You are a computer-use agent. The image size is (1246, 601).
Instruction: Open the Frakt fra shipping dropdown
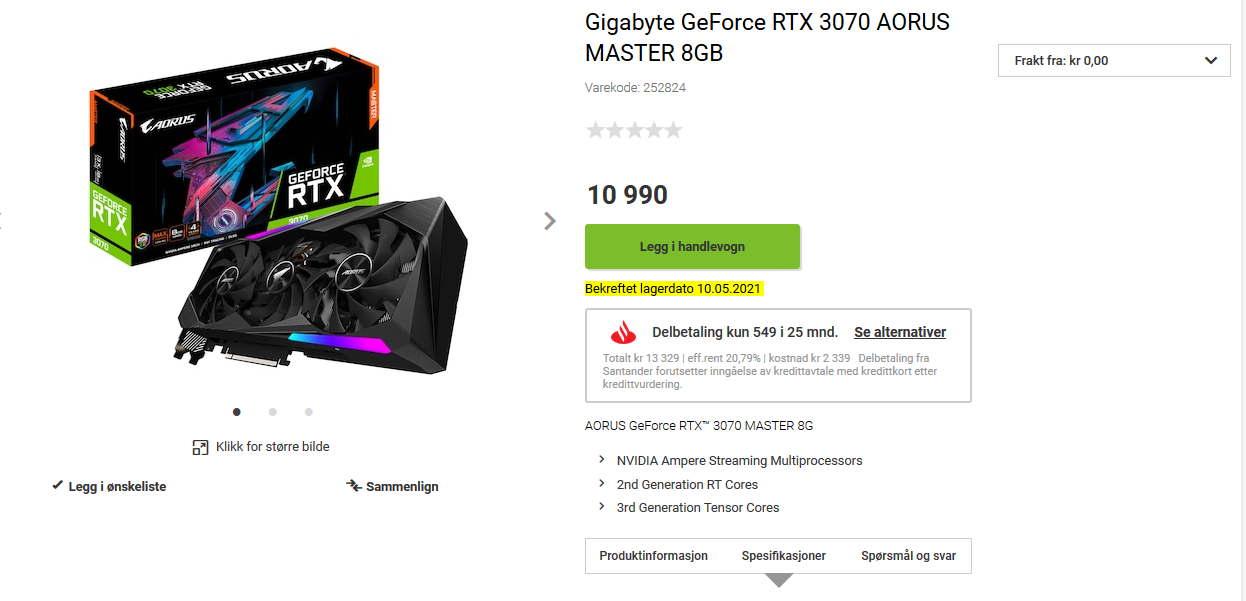pos(1114,60)
